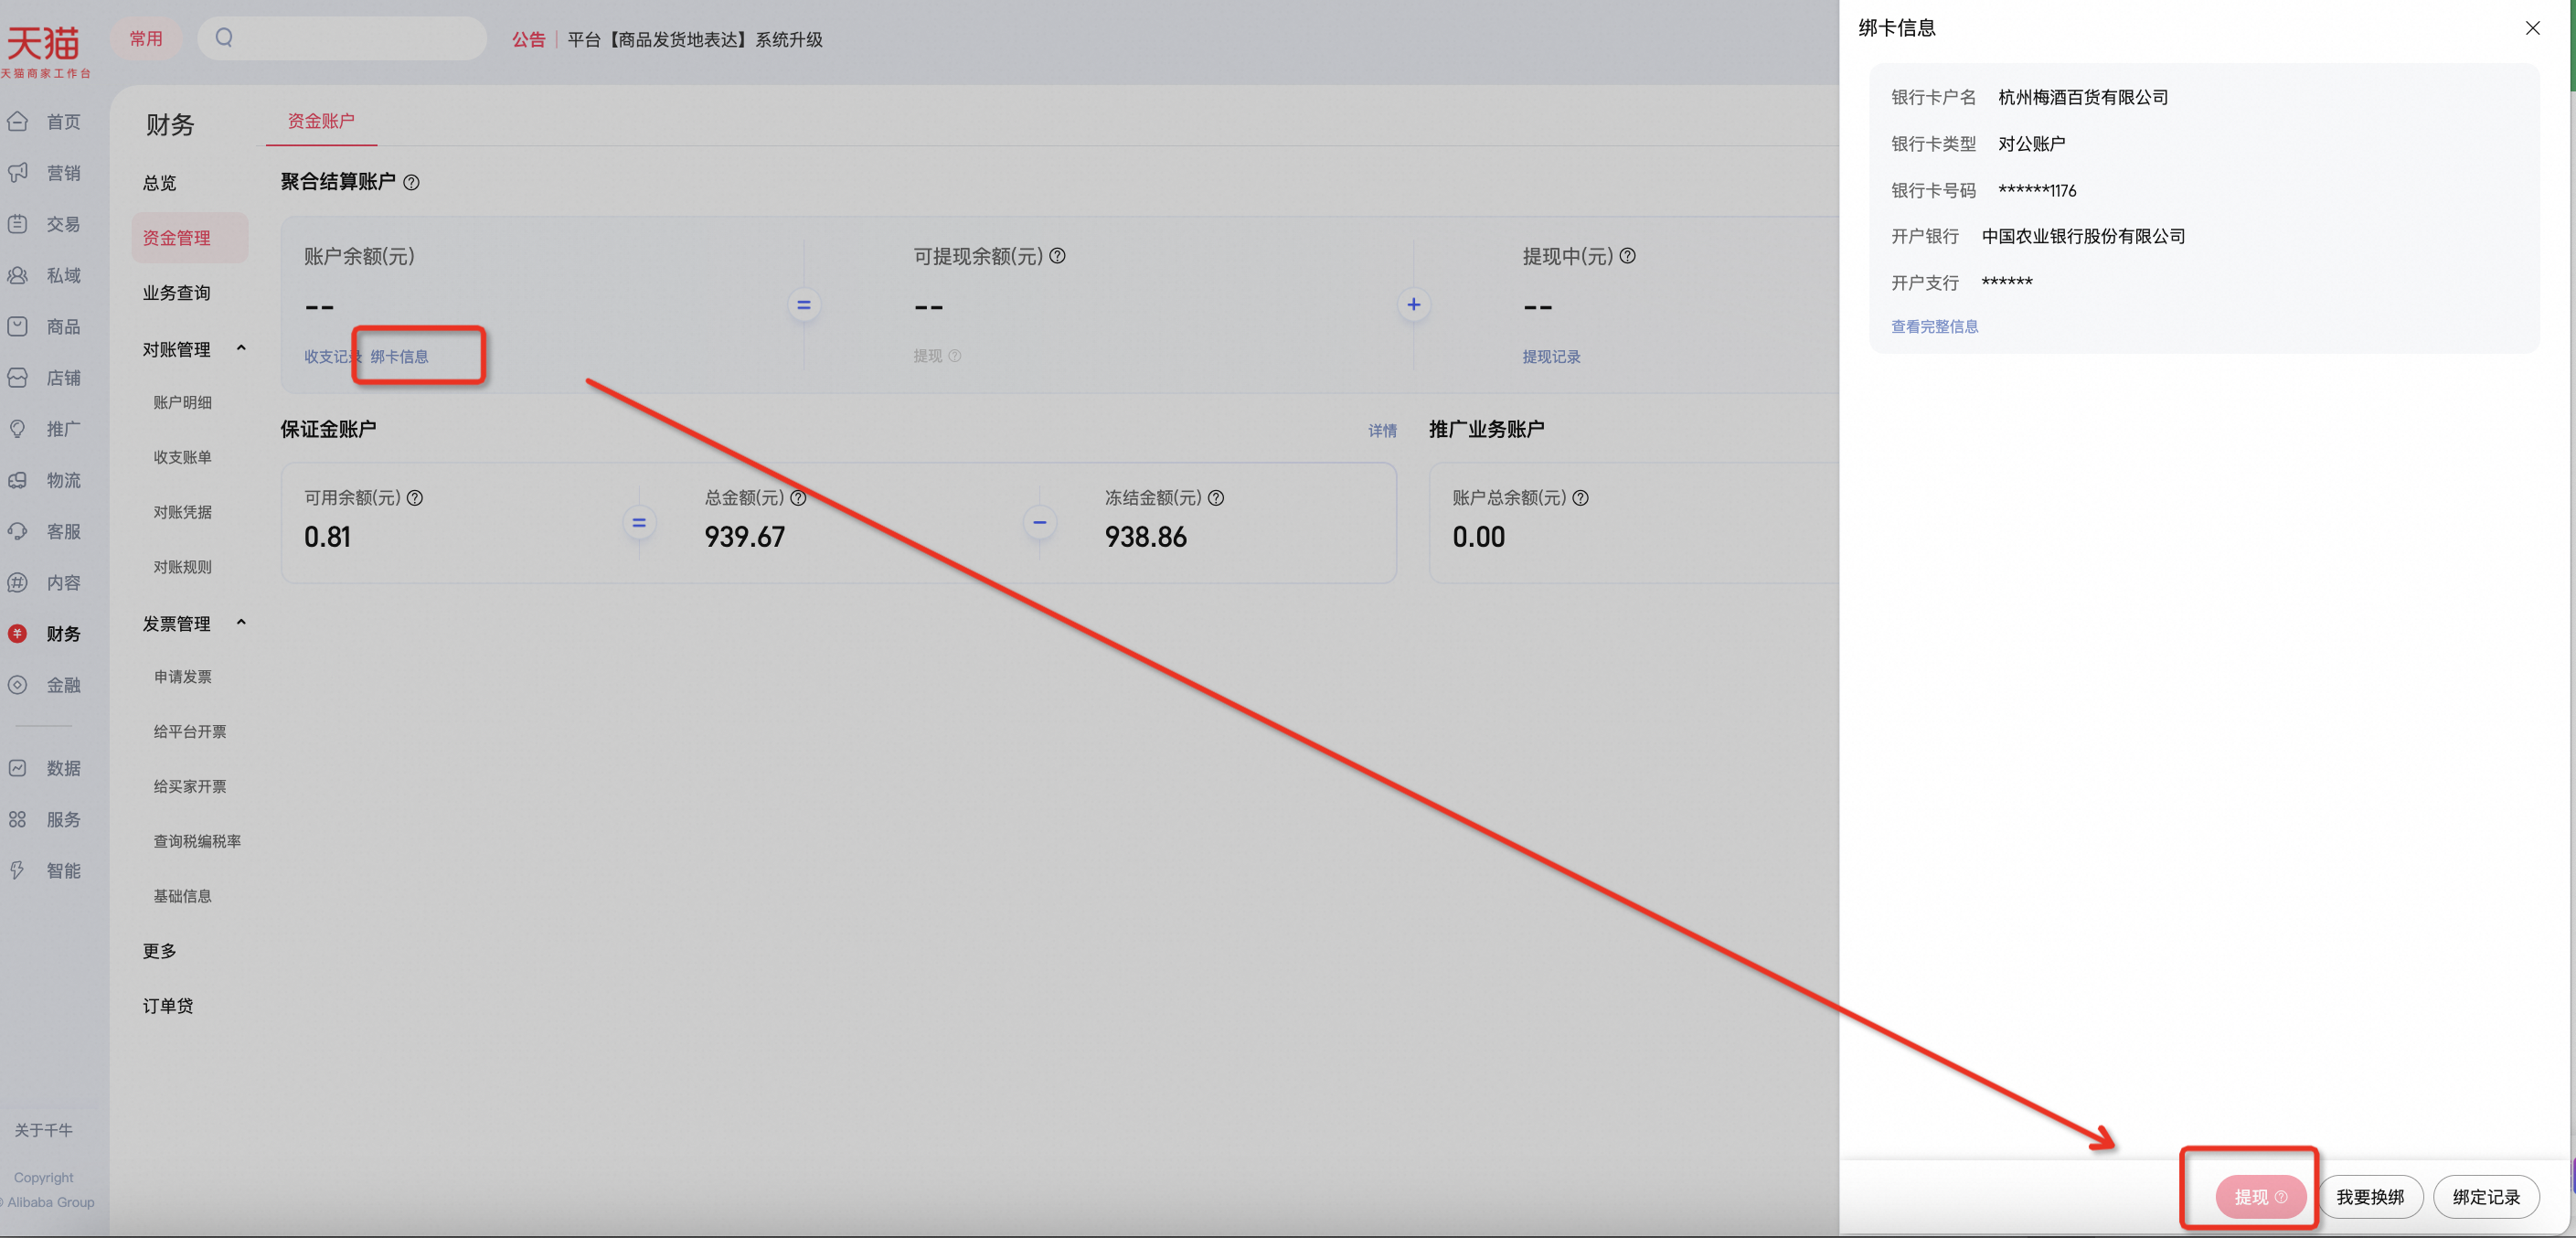Click help icon beside 可用余额(元)
This screenshot has height=1238, width=2576.
pyautogui.click(x=415, y=498)
